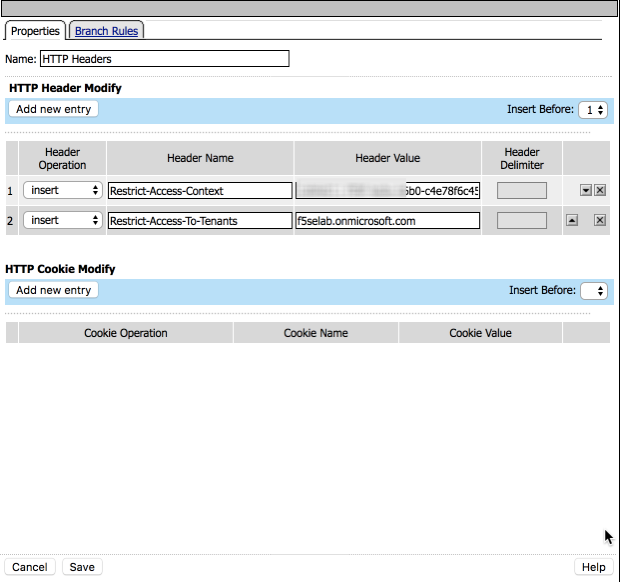Click the Name field containing HTTP Headers

tap(164, 59)
